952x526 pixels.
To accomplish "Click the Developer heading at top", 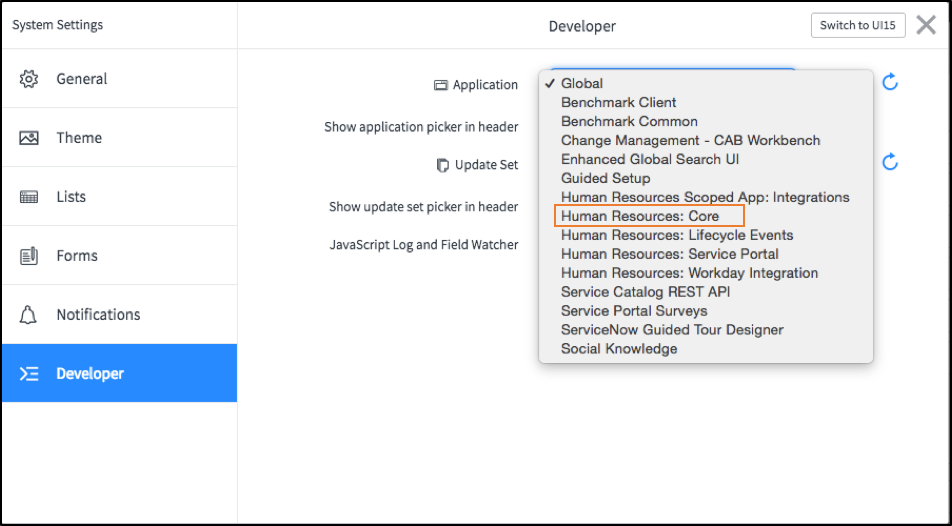I will pos(582,26).
